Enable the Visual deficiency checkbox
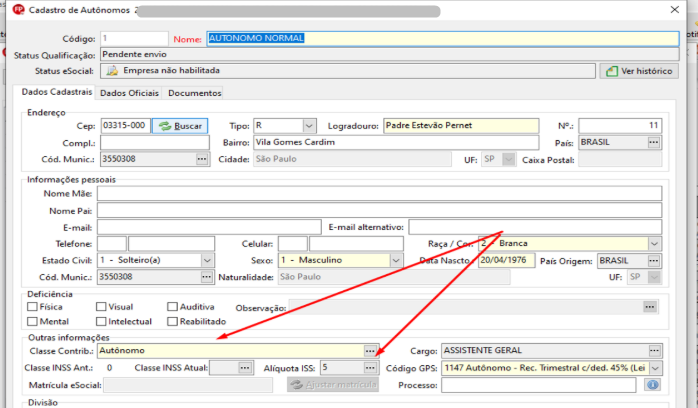This screenshot has height=408, width=698. tap(101, 307)
